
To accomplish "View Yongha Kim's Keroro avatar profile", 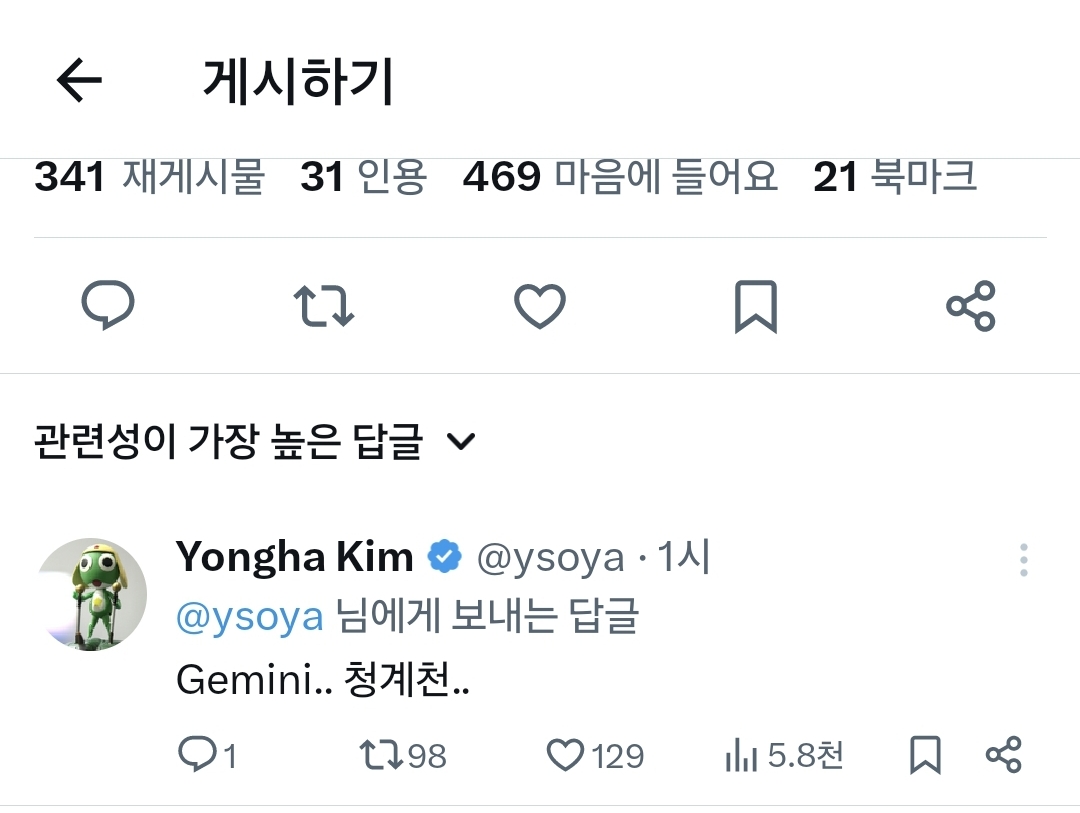I will click(x=93, y=594).
